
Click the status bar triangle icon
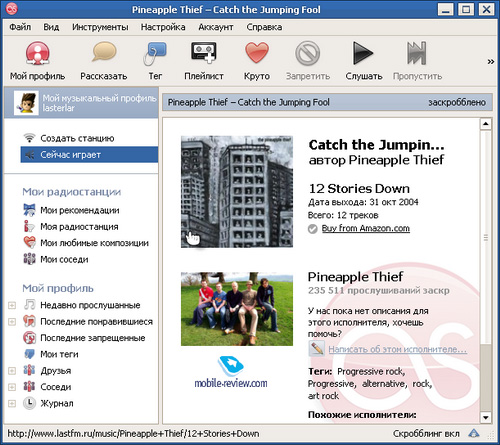(474, 433)
